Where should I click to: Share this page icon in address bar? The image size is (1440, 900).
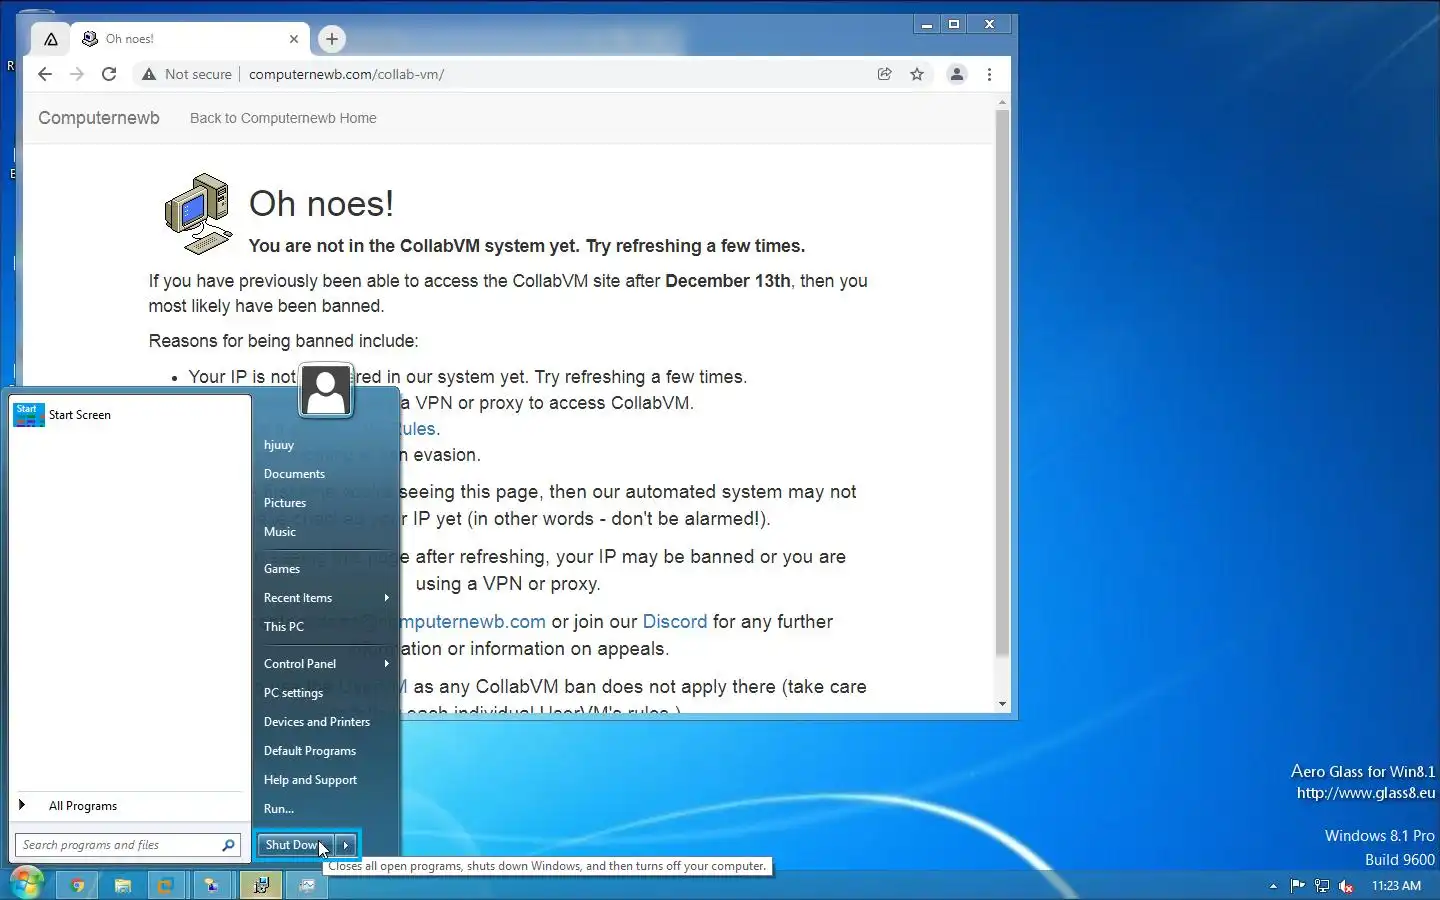tap(884, 74)
